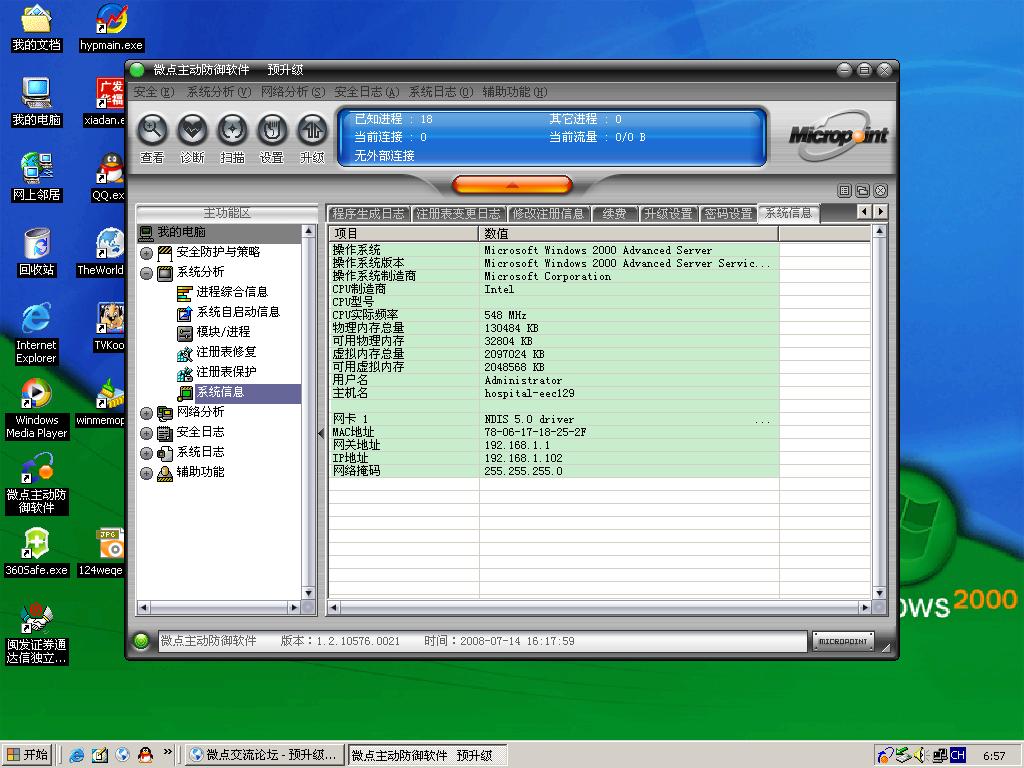Viewport: 1024px width, 768px height.
Task: Select the 我的电脑 desktop icon
Action: (36, 103)
